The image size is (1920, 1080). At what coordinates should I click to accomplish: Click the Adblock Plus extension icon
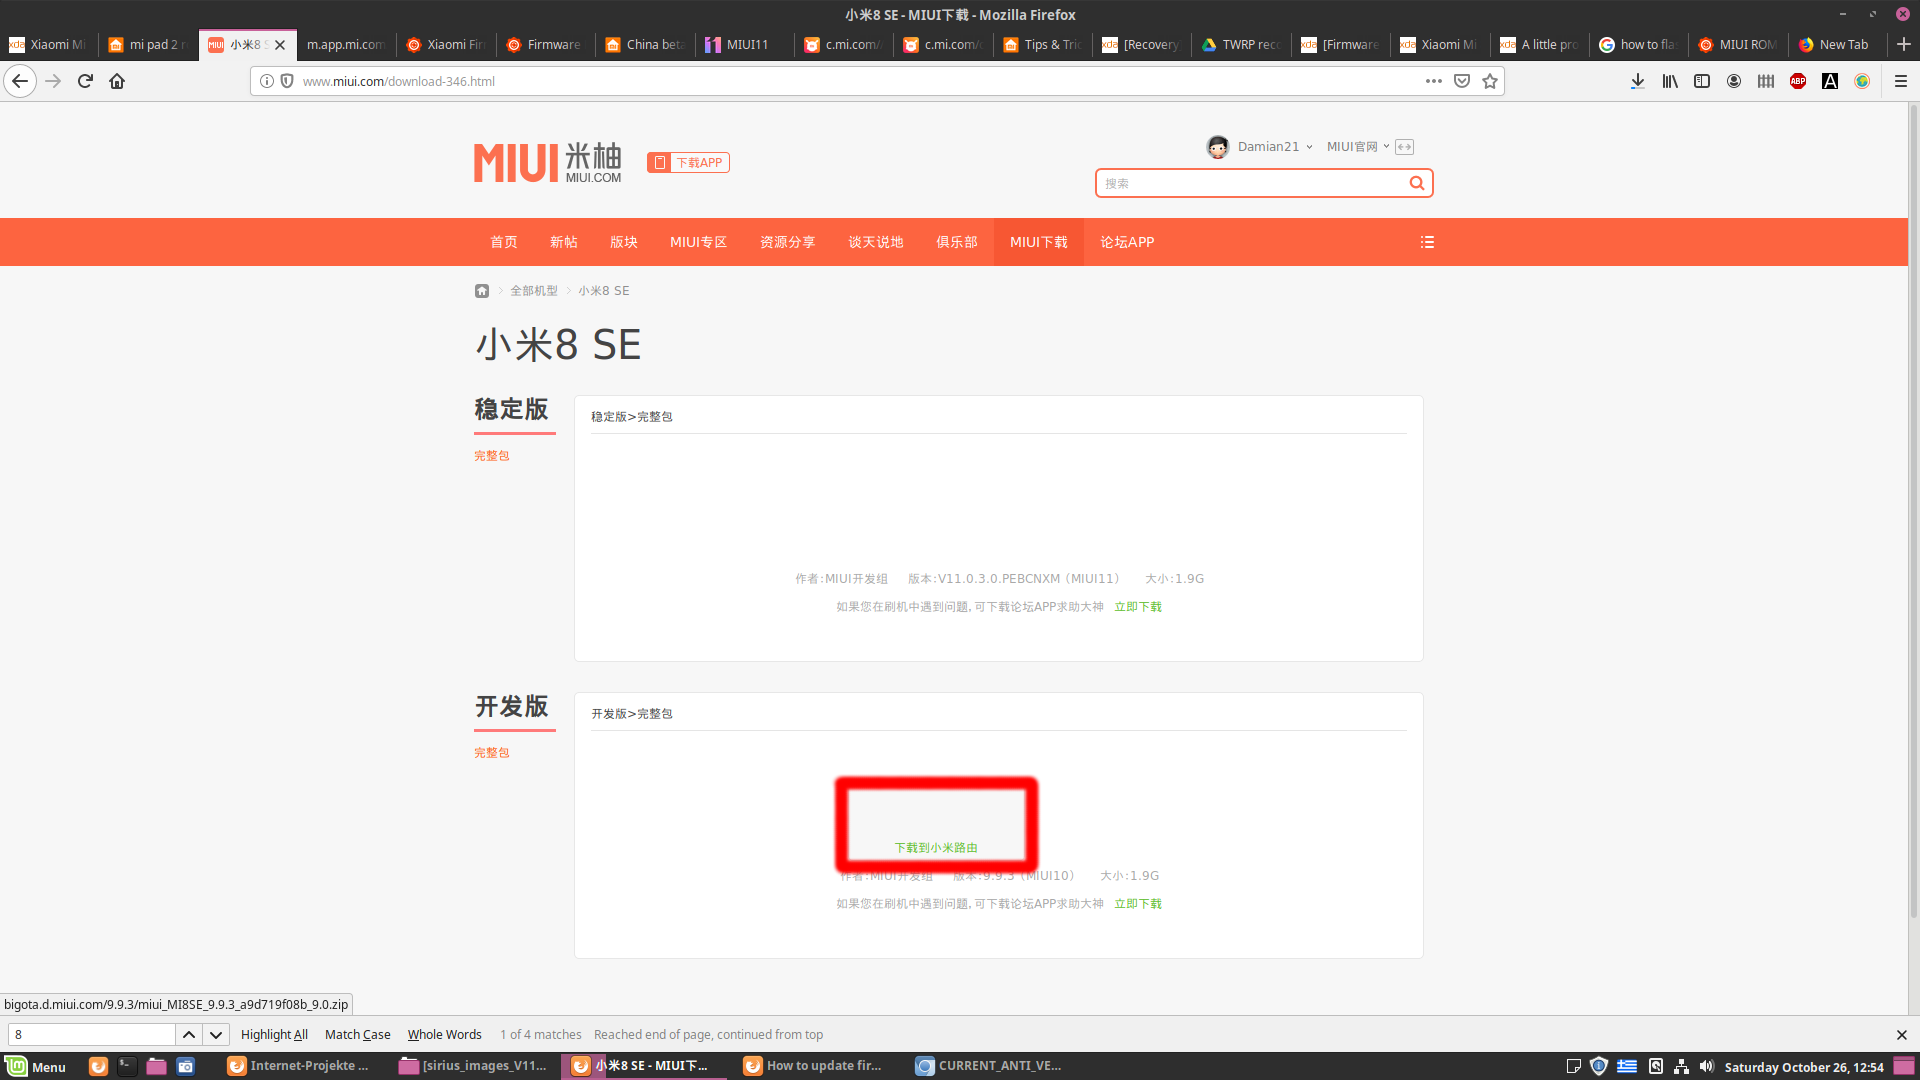tap(1798, 81)
